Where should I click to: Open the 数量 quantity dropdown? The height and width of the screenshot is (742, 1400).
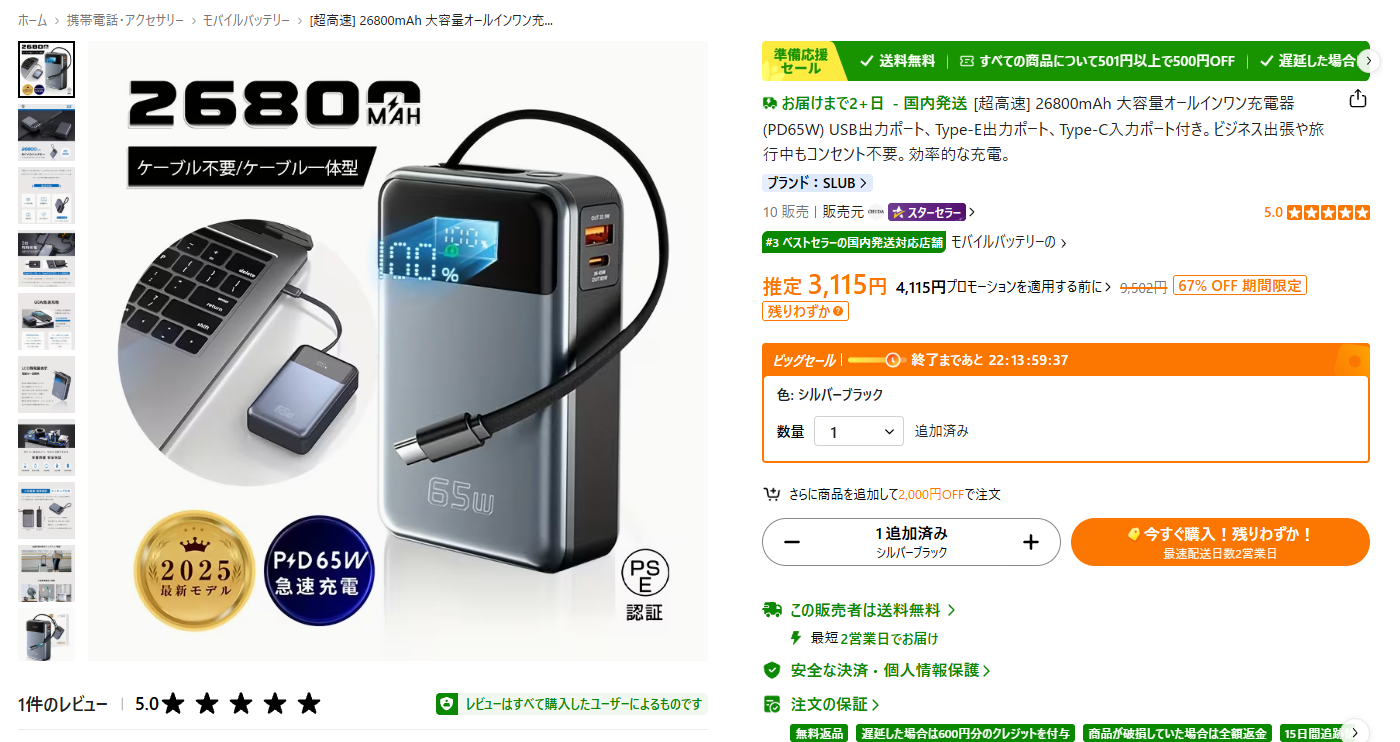click(x=859, y=431)
